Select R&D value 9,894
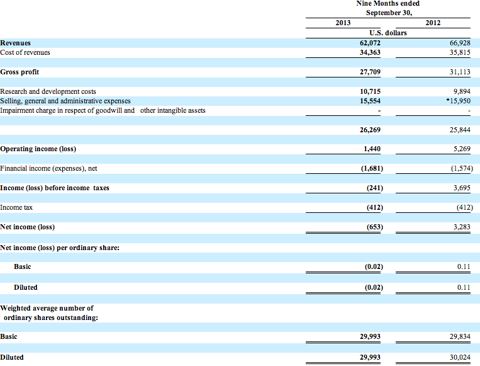480x366 pixels. pos(462,91)
